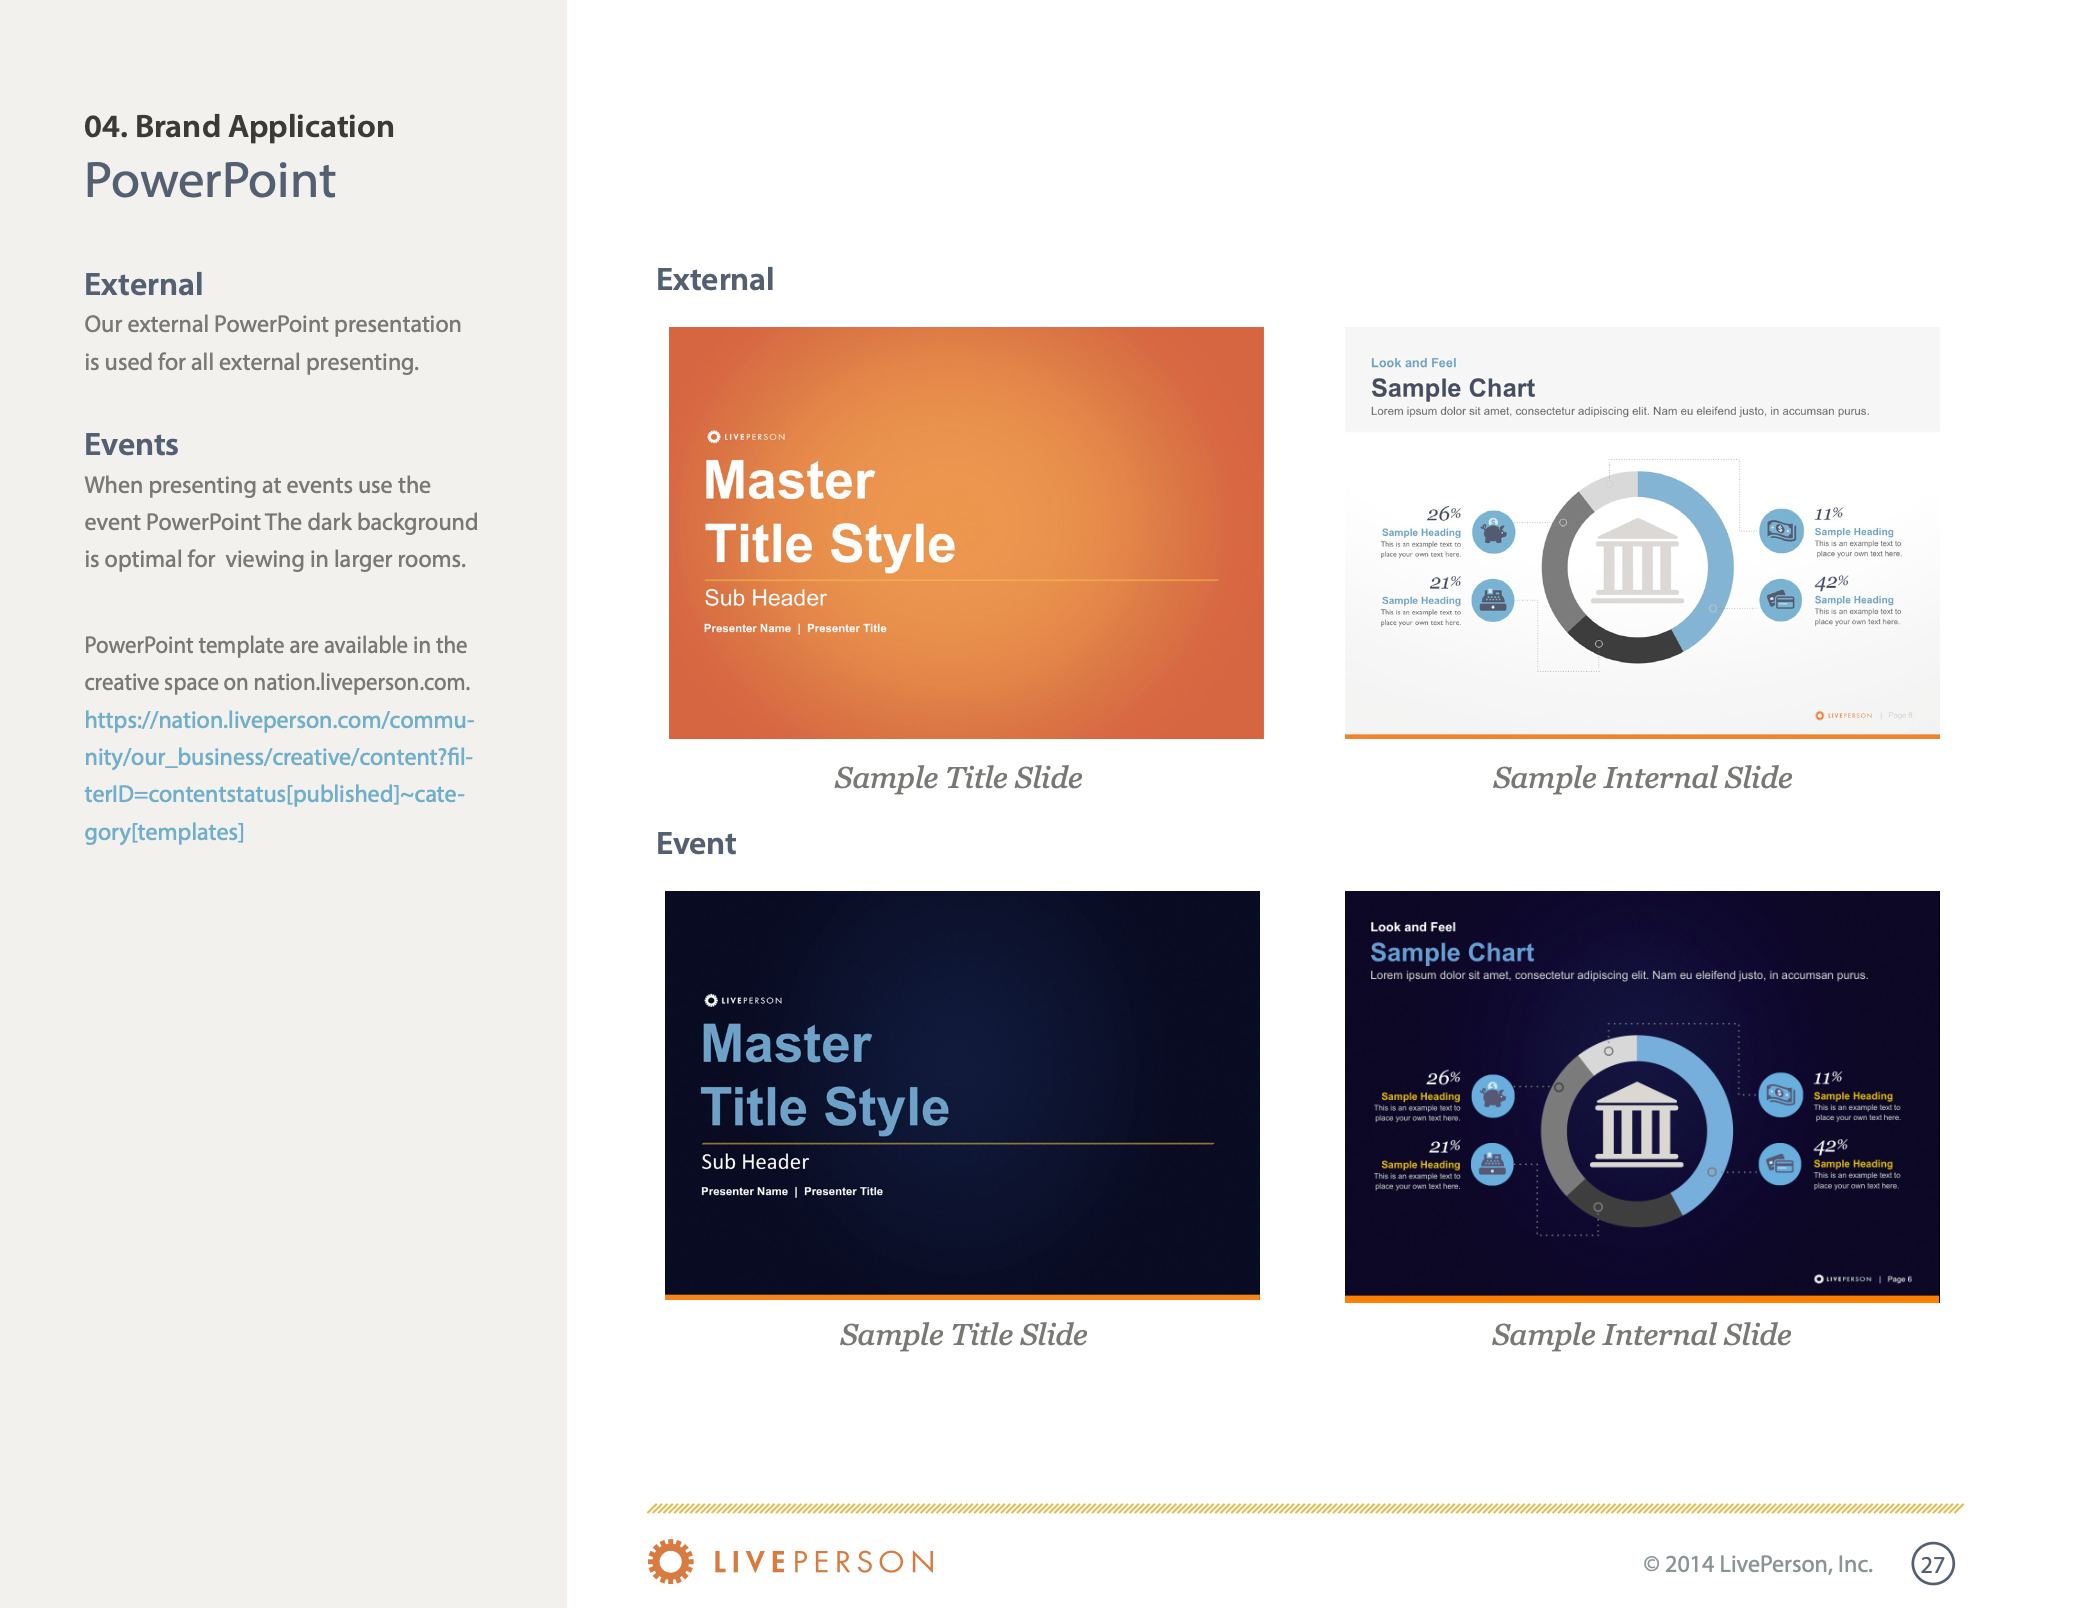Click credit cards icon on the light chart slide
This screenshot has width=2096, height=1608.
pyautogui.click(x=1781, y=600)
